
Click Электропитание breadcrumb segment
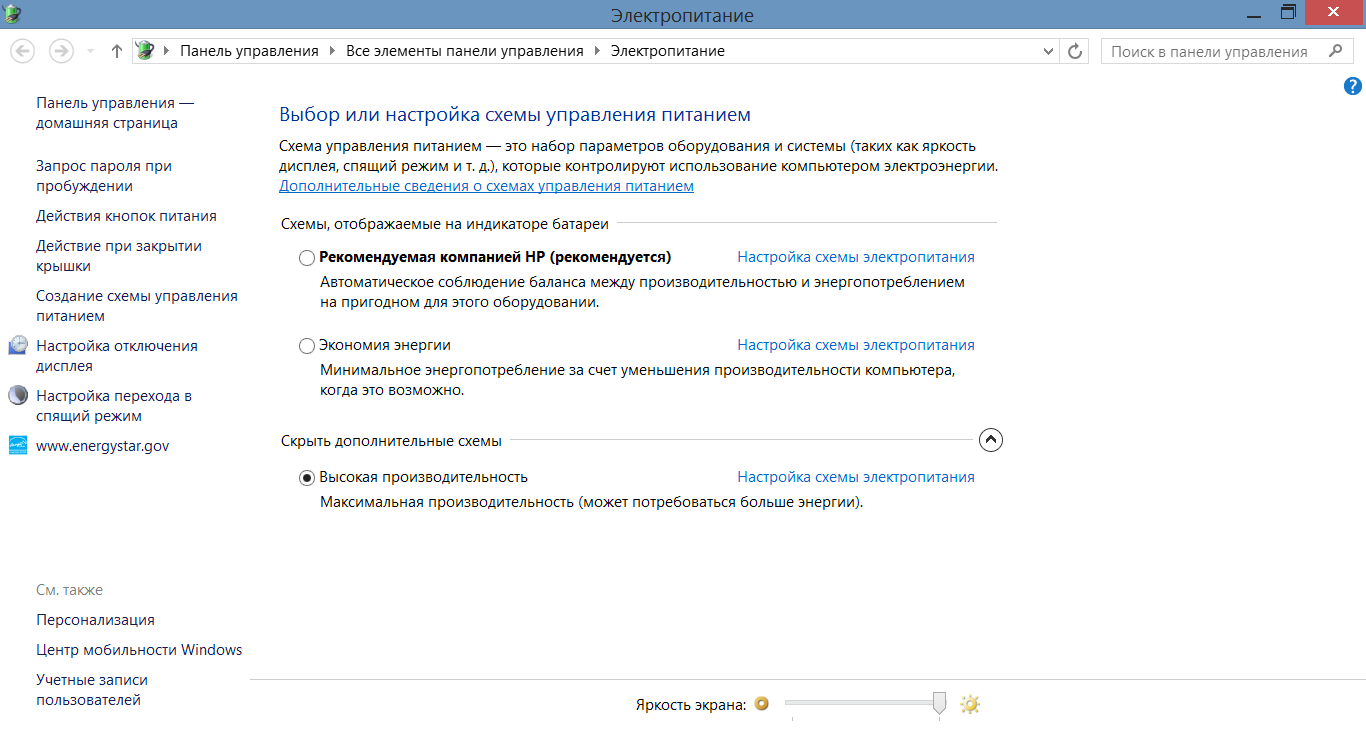coord(668,51)
